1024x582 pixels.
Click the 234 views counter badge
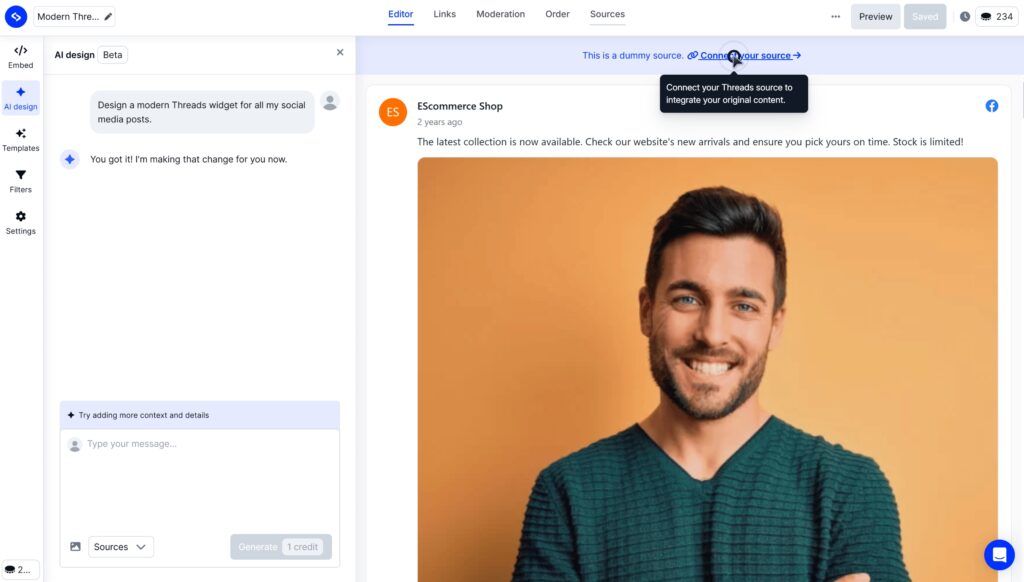click(996, 16)
